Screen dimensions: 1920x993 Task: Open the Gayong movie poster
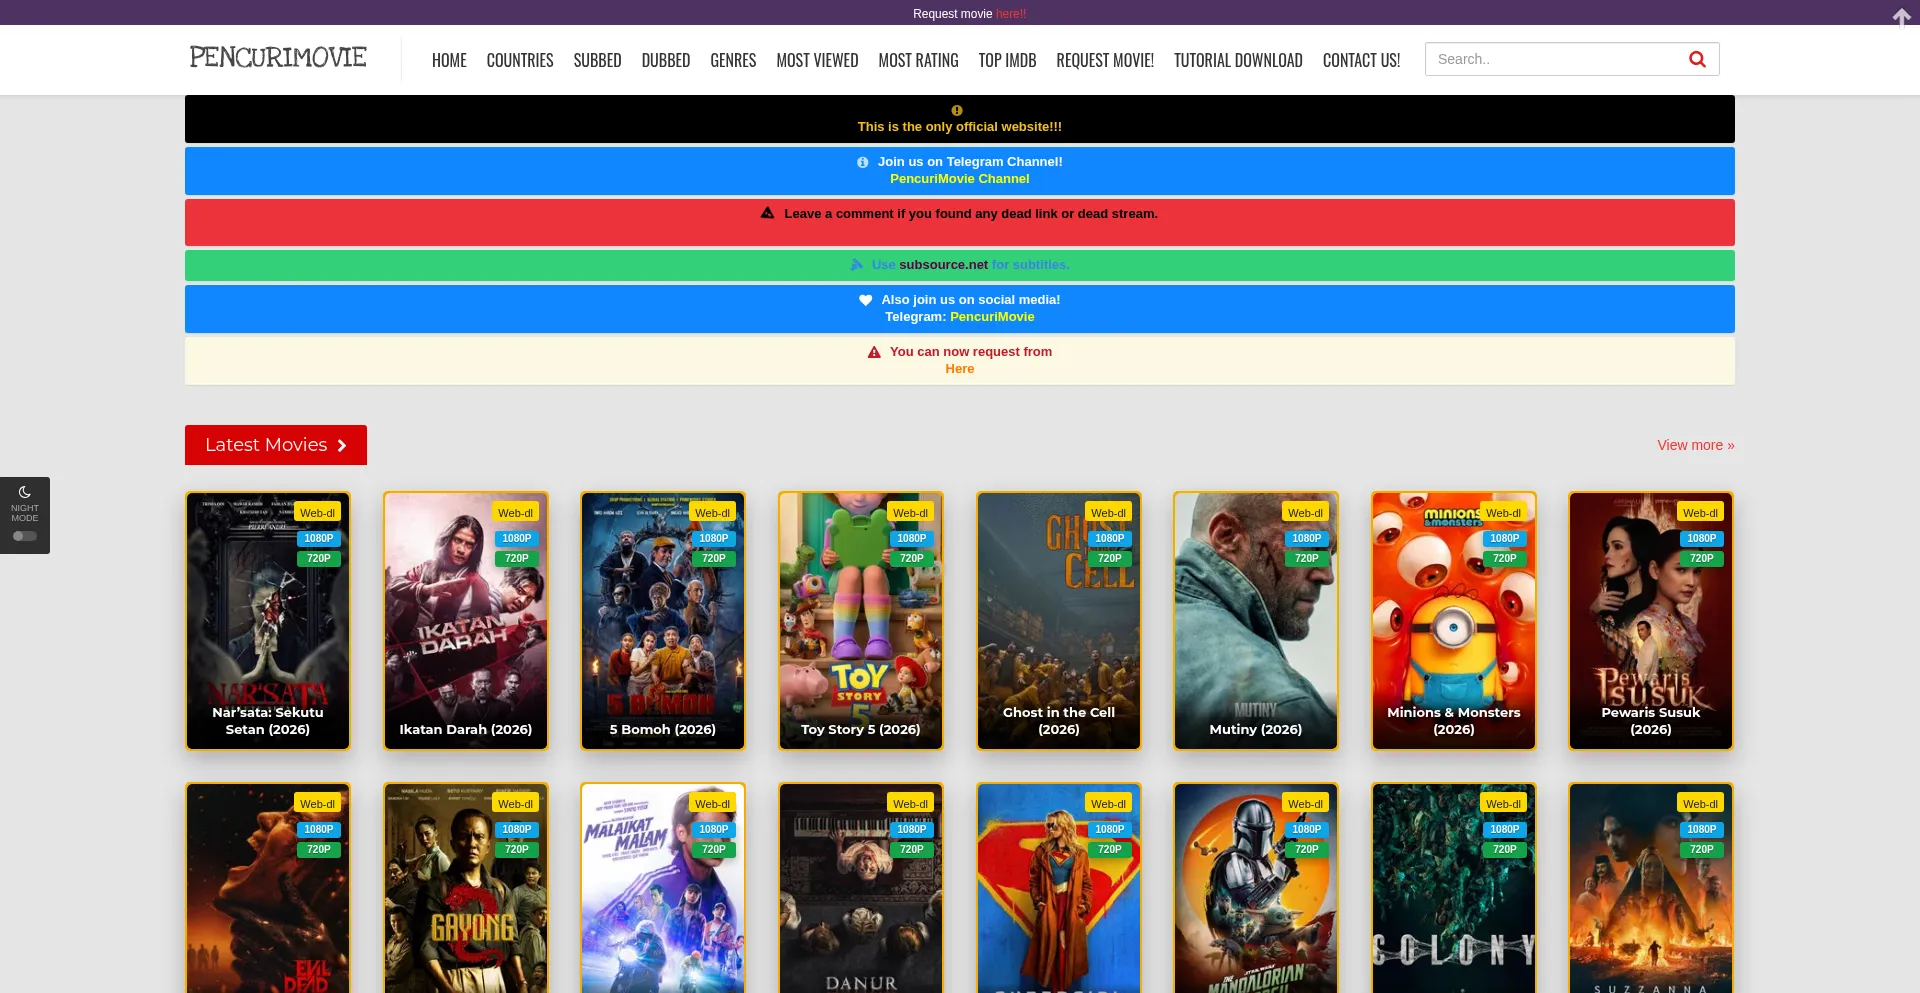pos(466,888)
